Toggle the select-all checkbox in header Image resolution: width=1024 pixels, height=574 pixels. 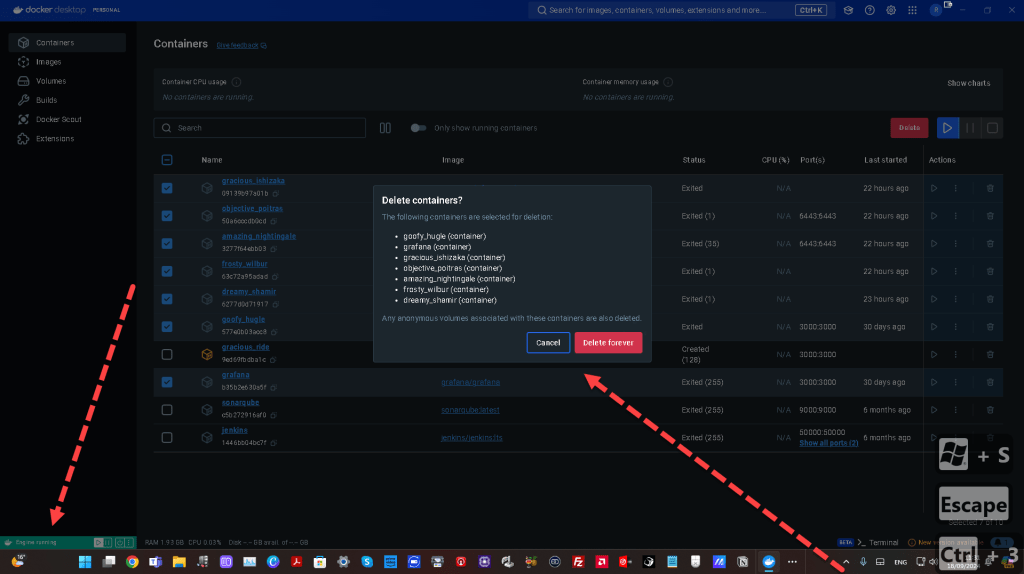167,160
